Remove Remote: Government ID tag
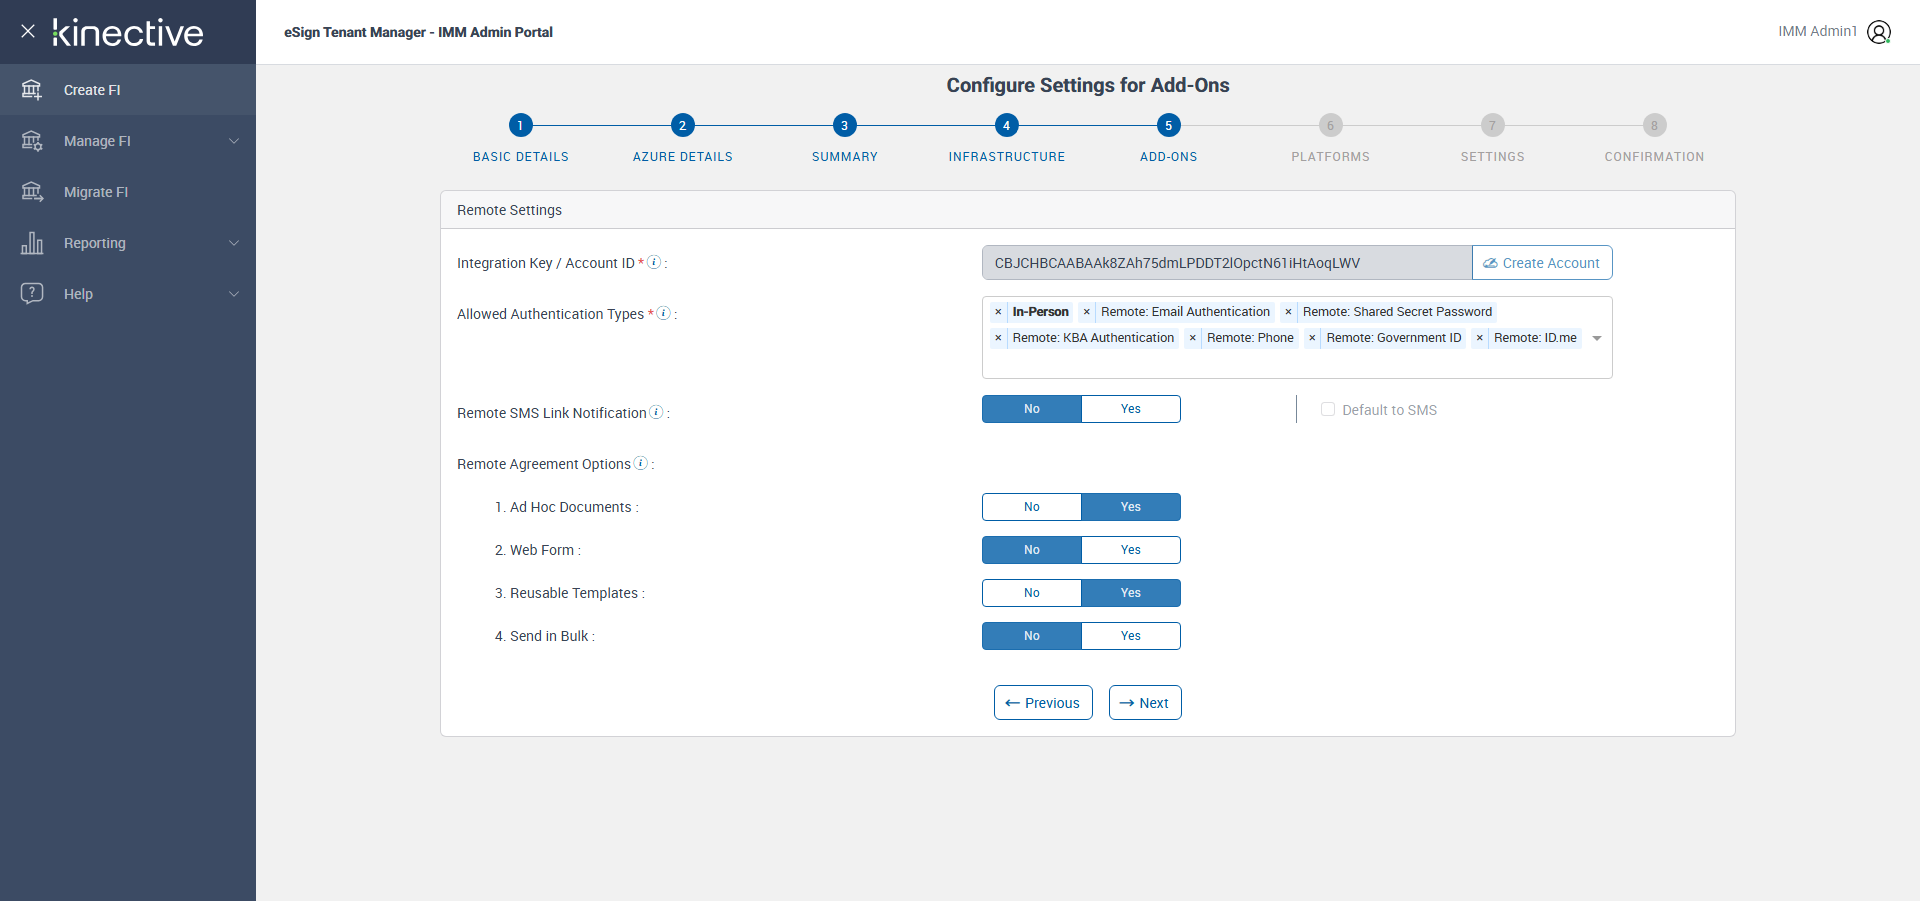This screenshot has width=1920, height=901. [x=1312, y=338]
